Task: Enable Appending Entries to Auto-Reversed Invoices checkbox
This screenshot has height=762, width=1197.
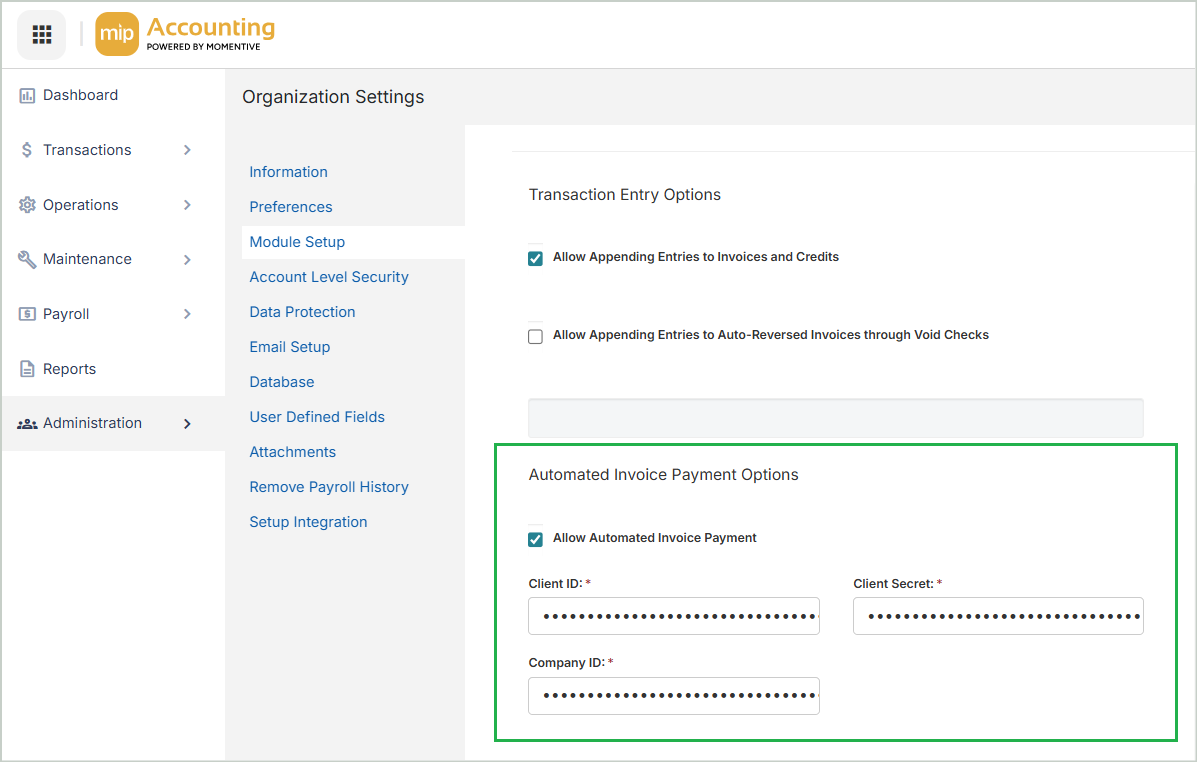Action: [535, 336]
